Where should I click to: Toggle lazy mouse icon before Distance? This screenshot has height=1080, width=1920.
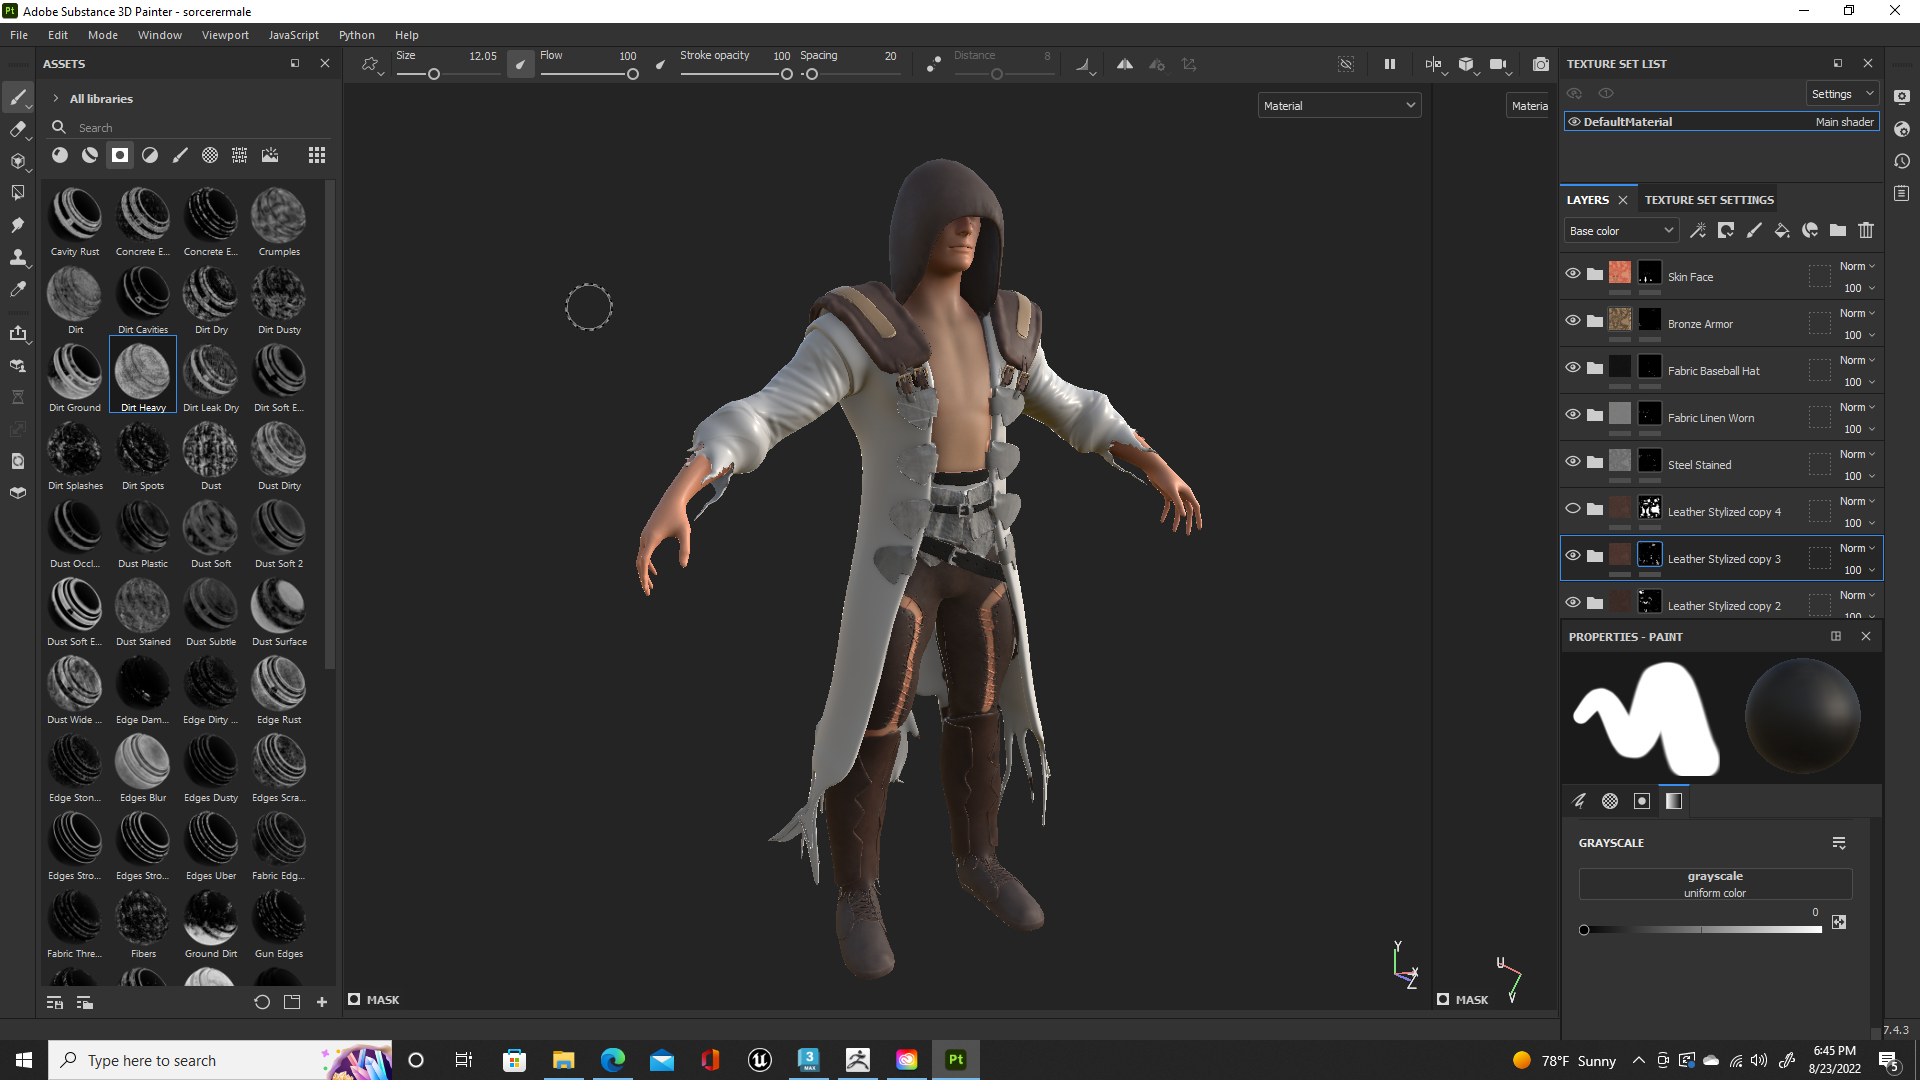tap(933, 64)
